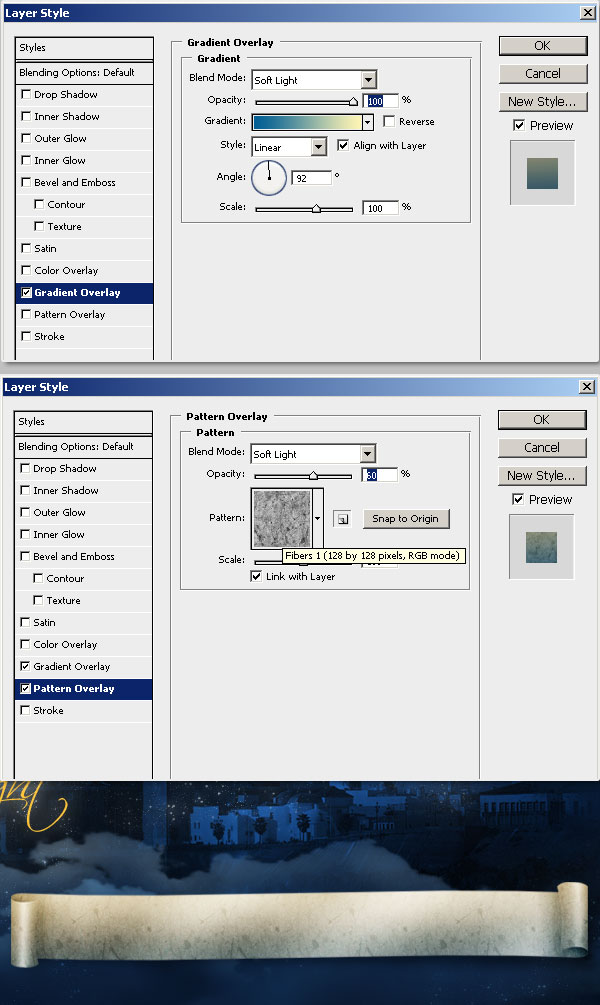Toggle Preview checkbox in upper dialog
This screenshot has width=600, height=1005.
pyautogui.click(x=519, y=125)
